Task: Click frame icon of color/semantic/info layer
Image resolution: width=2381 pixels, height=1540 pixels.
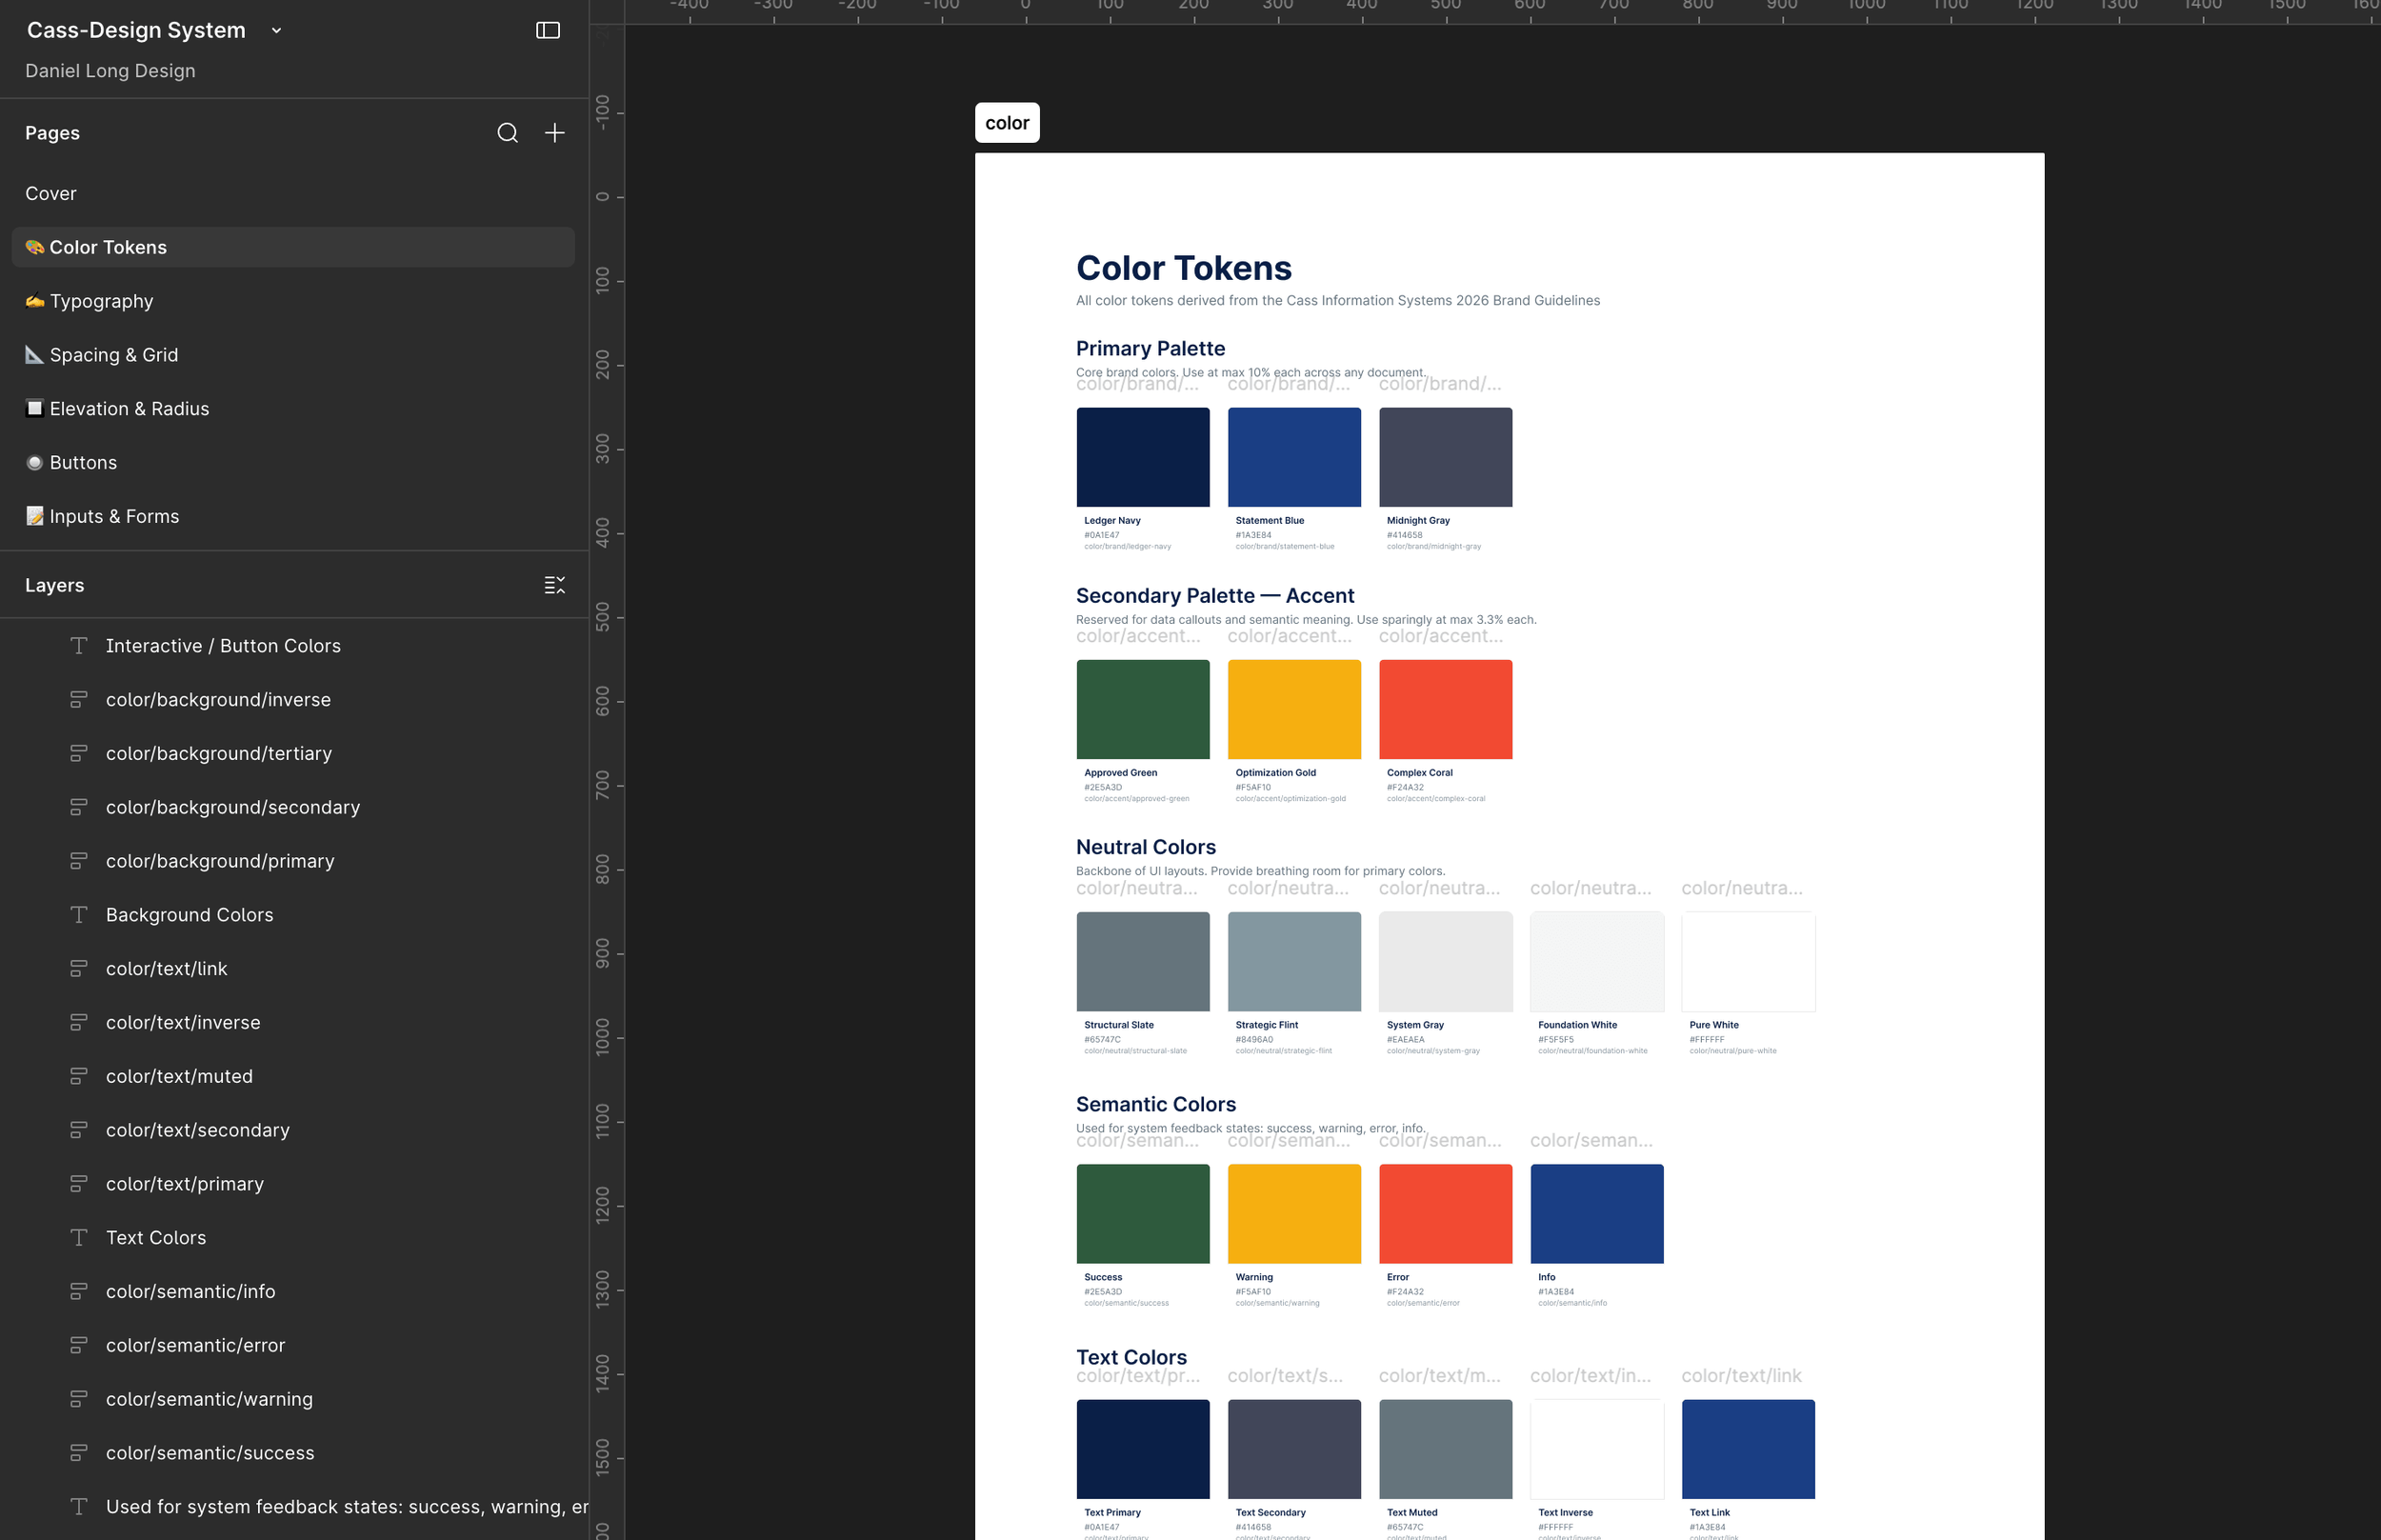Action: pyautogui.click(x=79, y=1292)
